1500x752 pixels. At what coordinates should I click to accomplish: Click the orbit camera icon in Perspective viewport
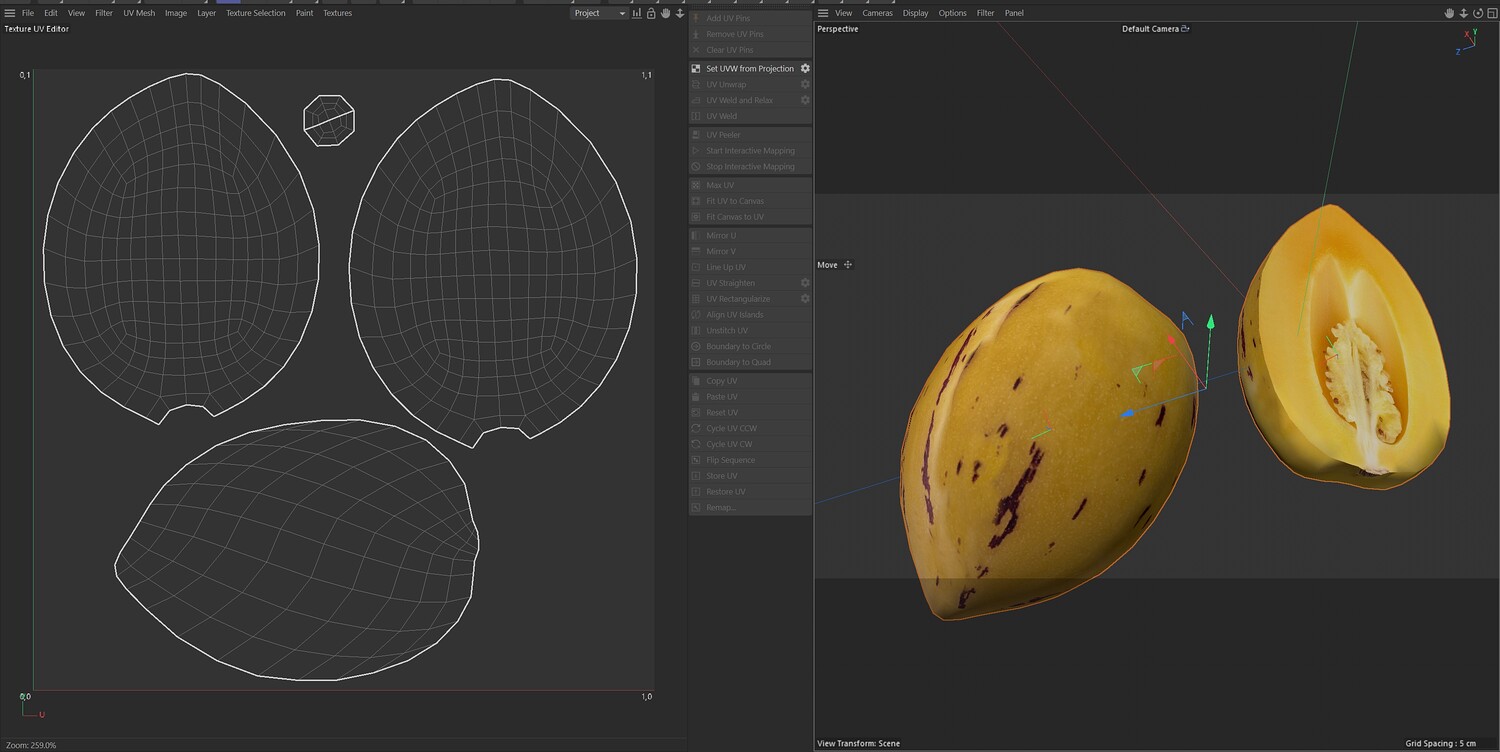point(1478,13)
